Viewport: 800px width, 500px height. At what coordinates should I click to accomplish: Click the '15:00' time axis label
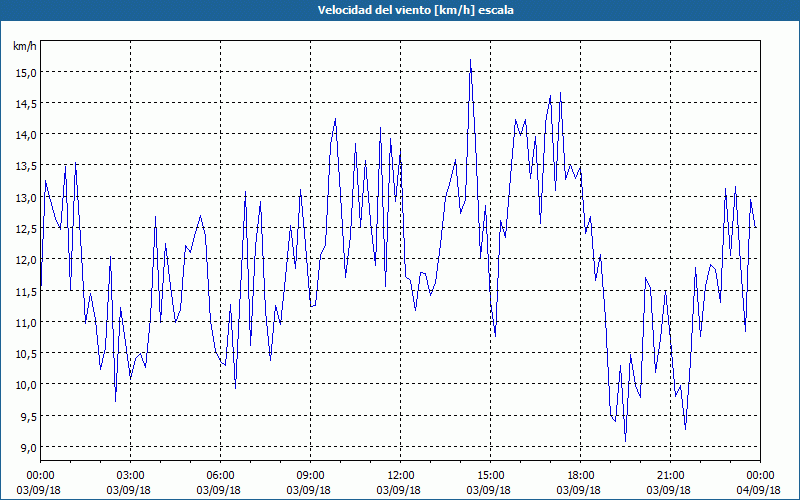490,476
